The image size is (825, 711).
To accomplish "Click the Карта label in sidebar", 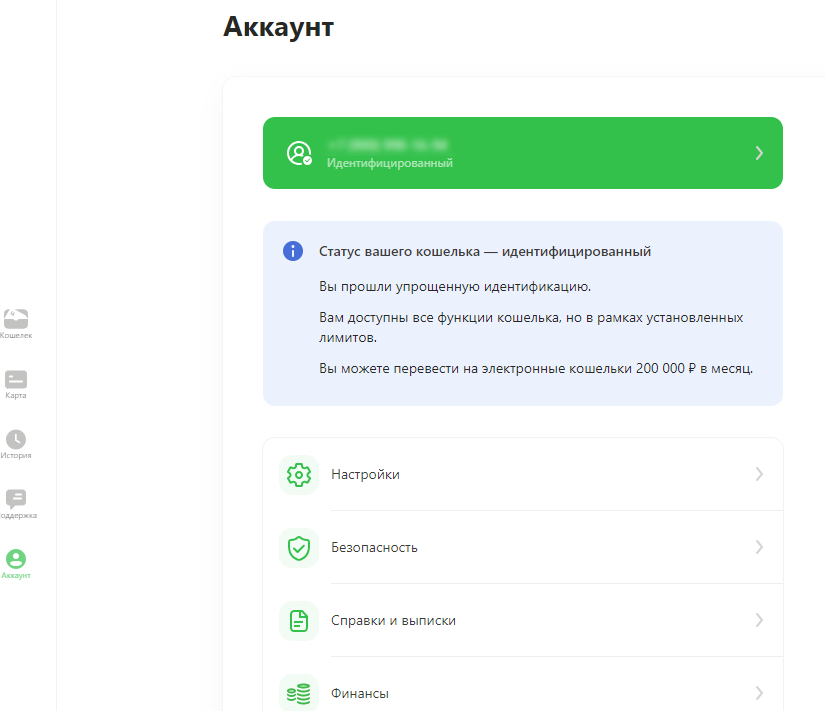I will pyautogui.click(x=16, y=396).
